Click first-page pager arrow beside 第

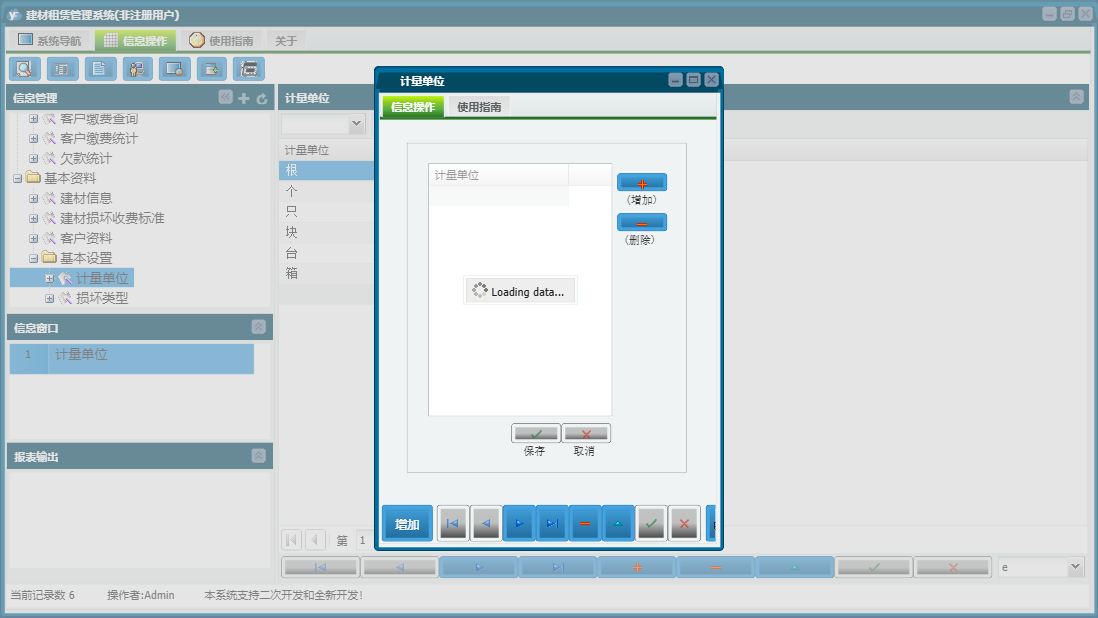tap(291, 540)
